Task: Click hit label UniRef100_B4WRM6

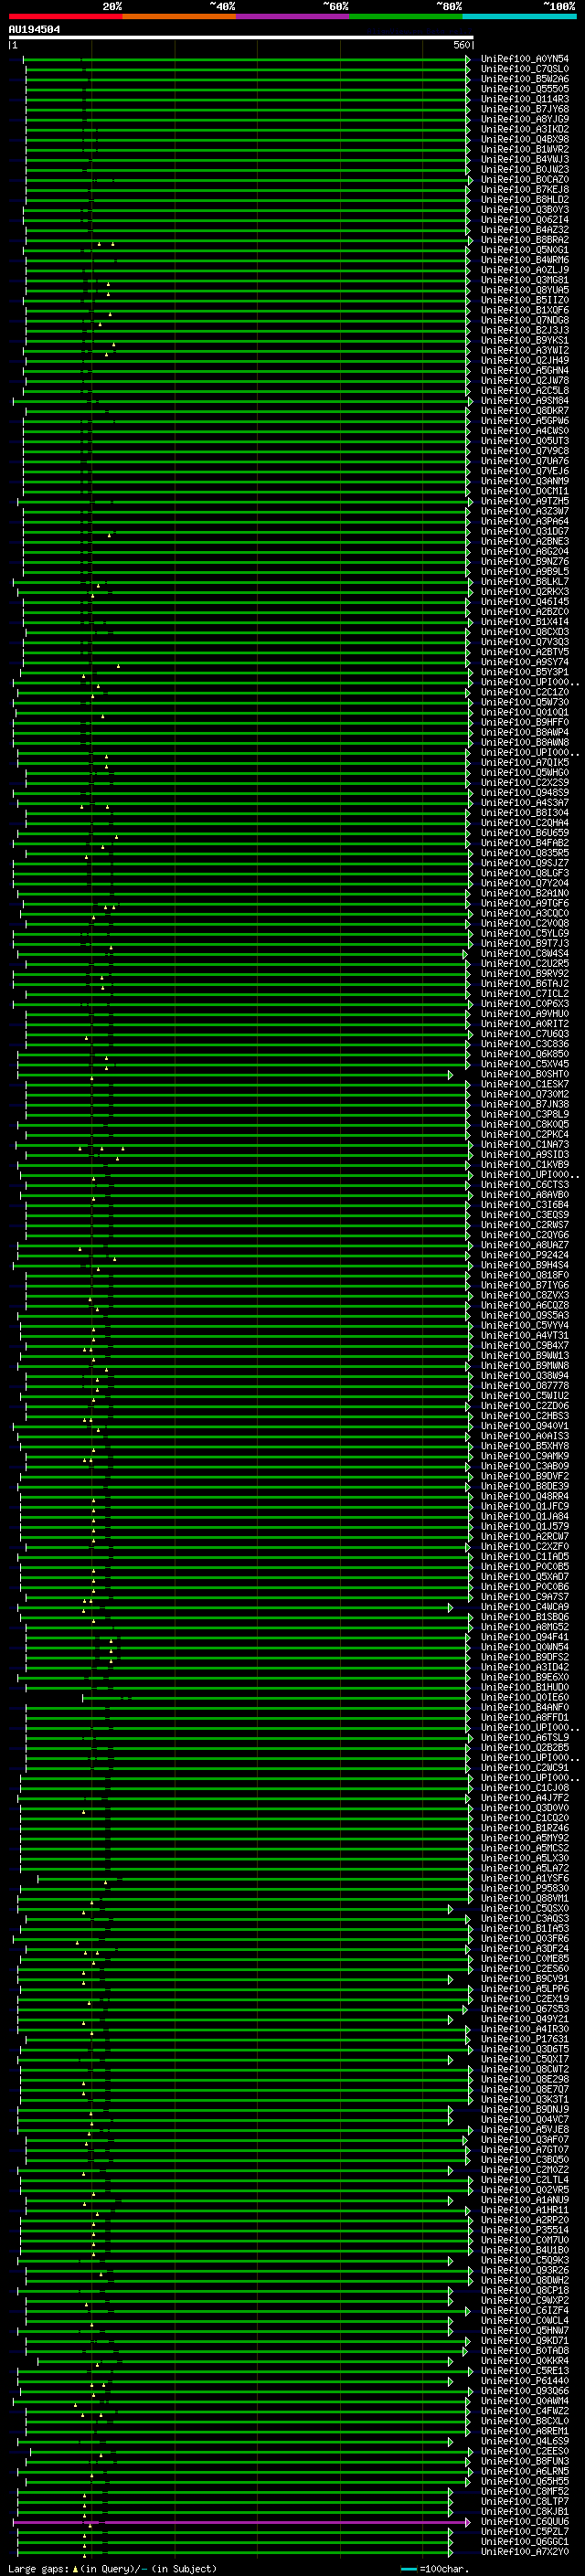Action: (x=525, y=260)
